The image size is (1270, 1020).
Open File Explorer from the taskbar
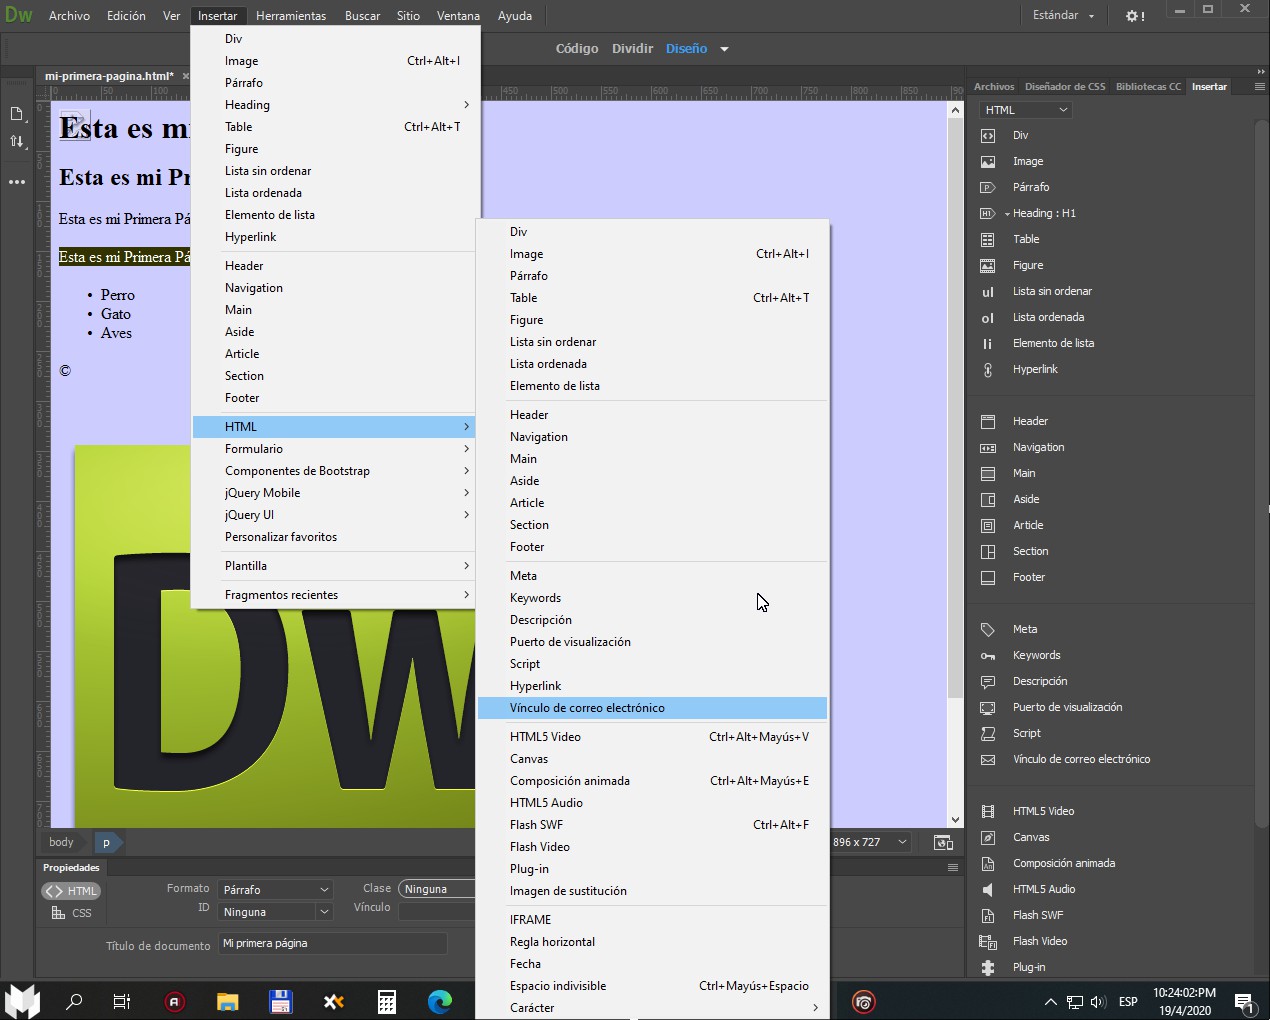pyautogui.click(x=228, y=1001)
